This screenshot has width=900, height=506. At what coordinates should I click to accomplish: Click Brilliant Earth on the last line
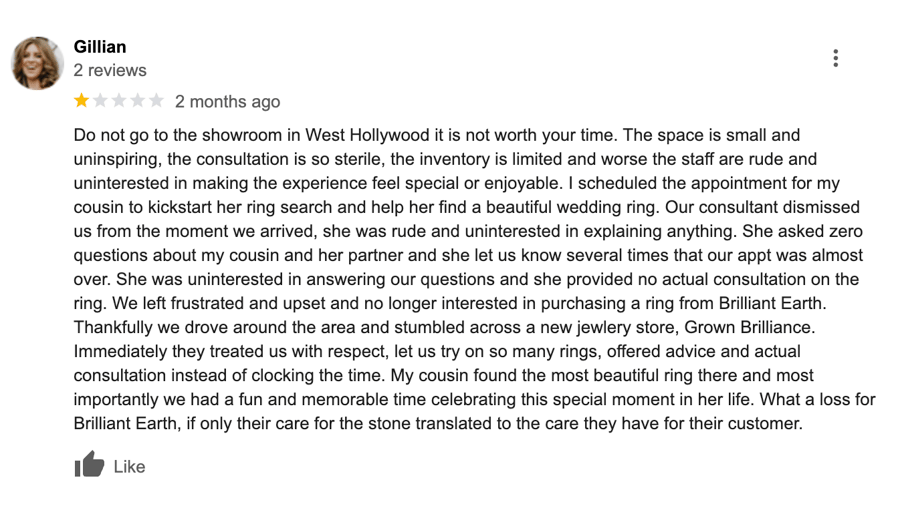click(x=125, y=423)
